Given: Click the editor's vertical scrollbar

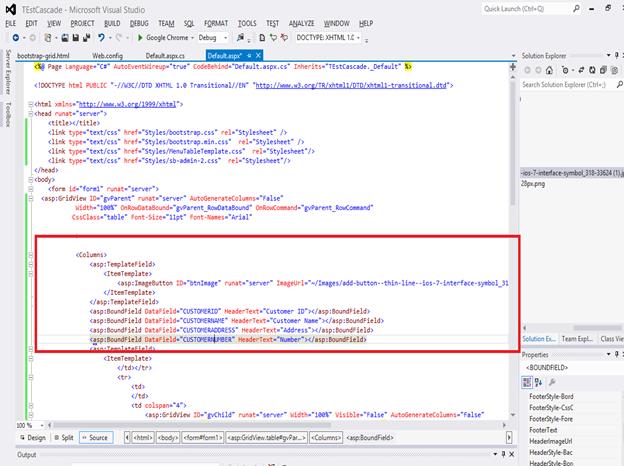Looking at the screenshot, I should (x=514, y=250).
